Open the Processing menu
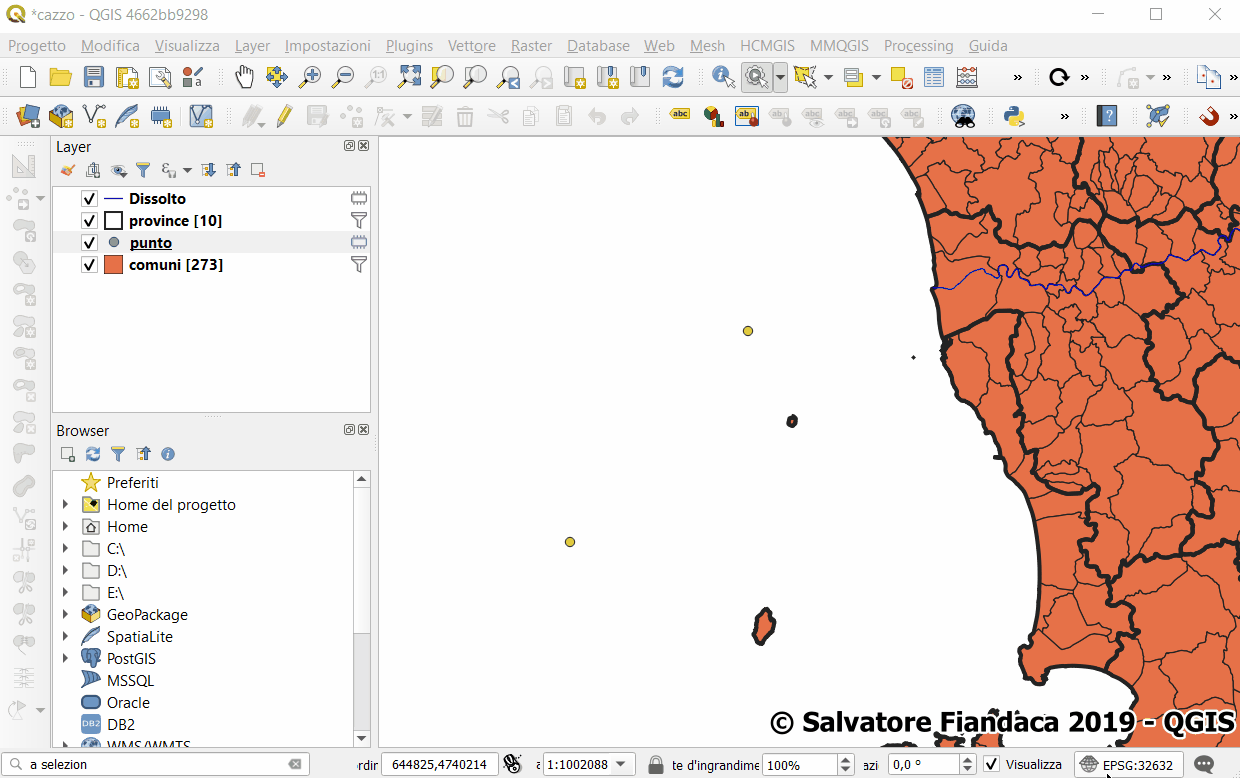 918,46
